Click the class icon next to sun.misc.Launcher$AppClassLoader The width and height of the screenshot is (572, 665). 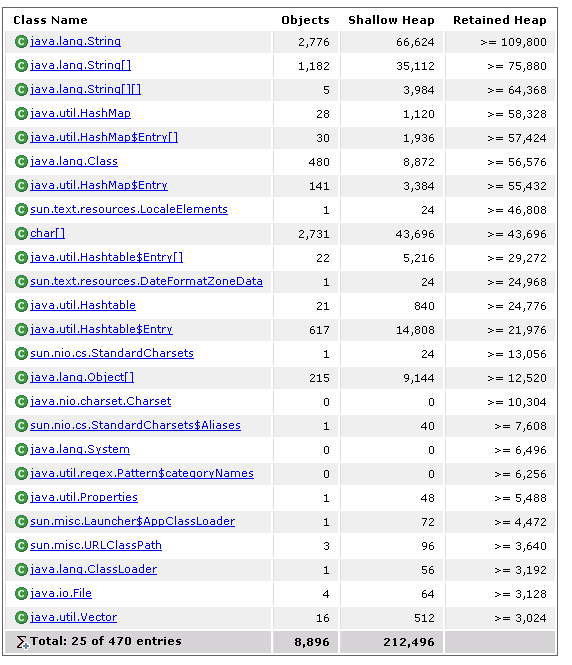(x=21, y=521)
